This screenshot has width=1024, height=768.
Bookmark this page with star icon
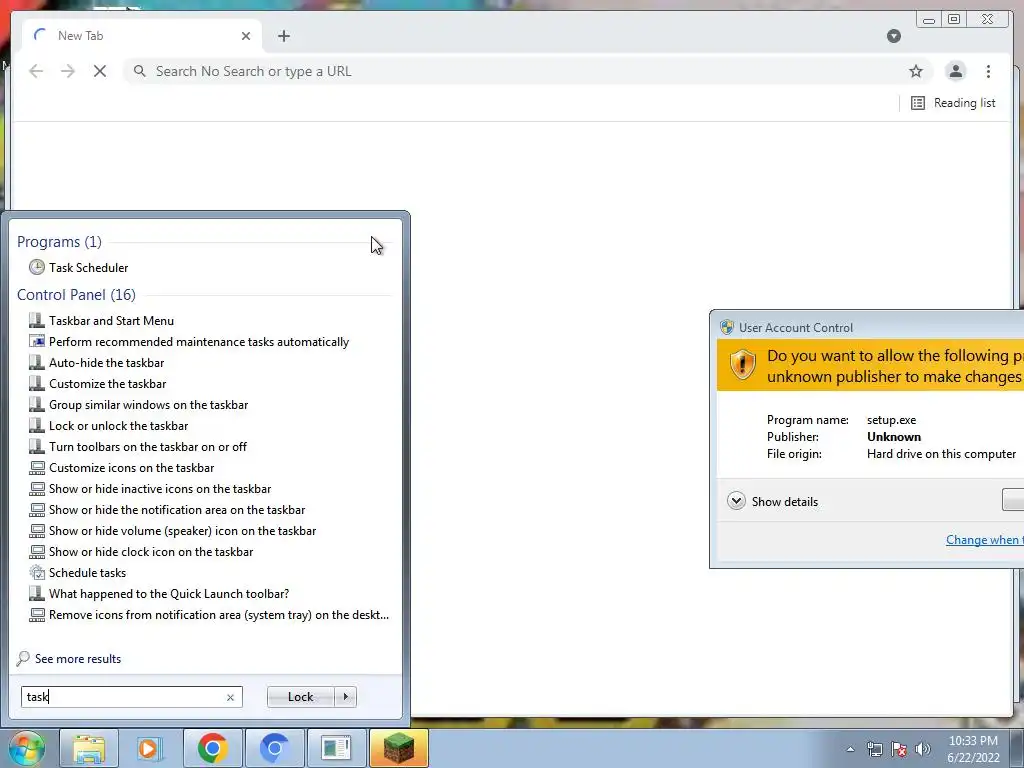(x=916, y=71)
